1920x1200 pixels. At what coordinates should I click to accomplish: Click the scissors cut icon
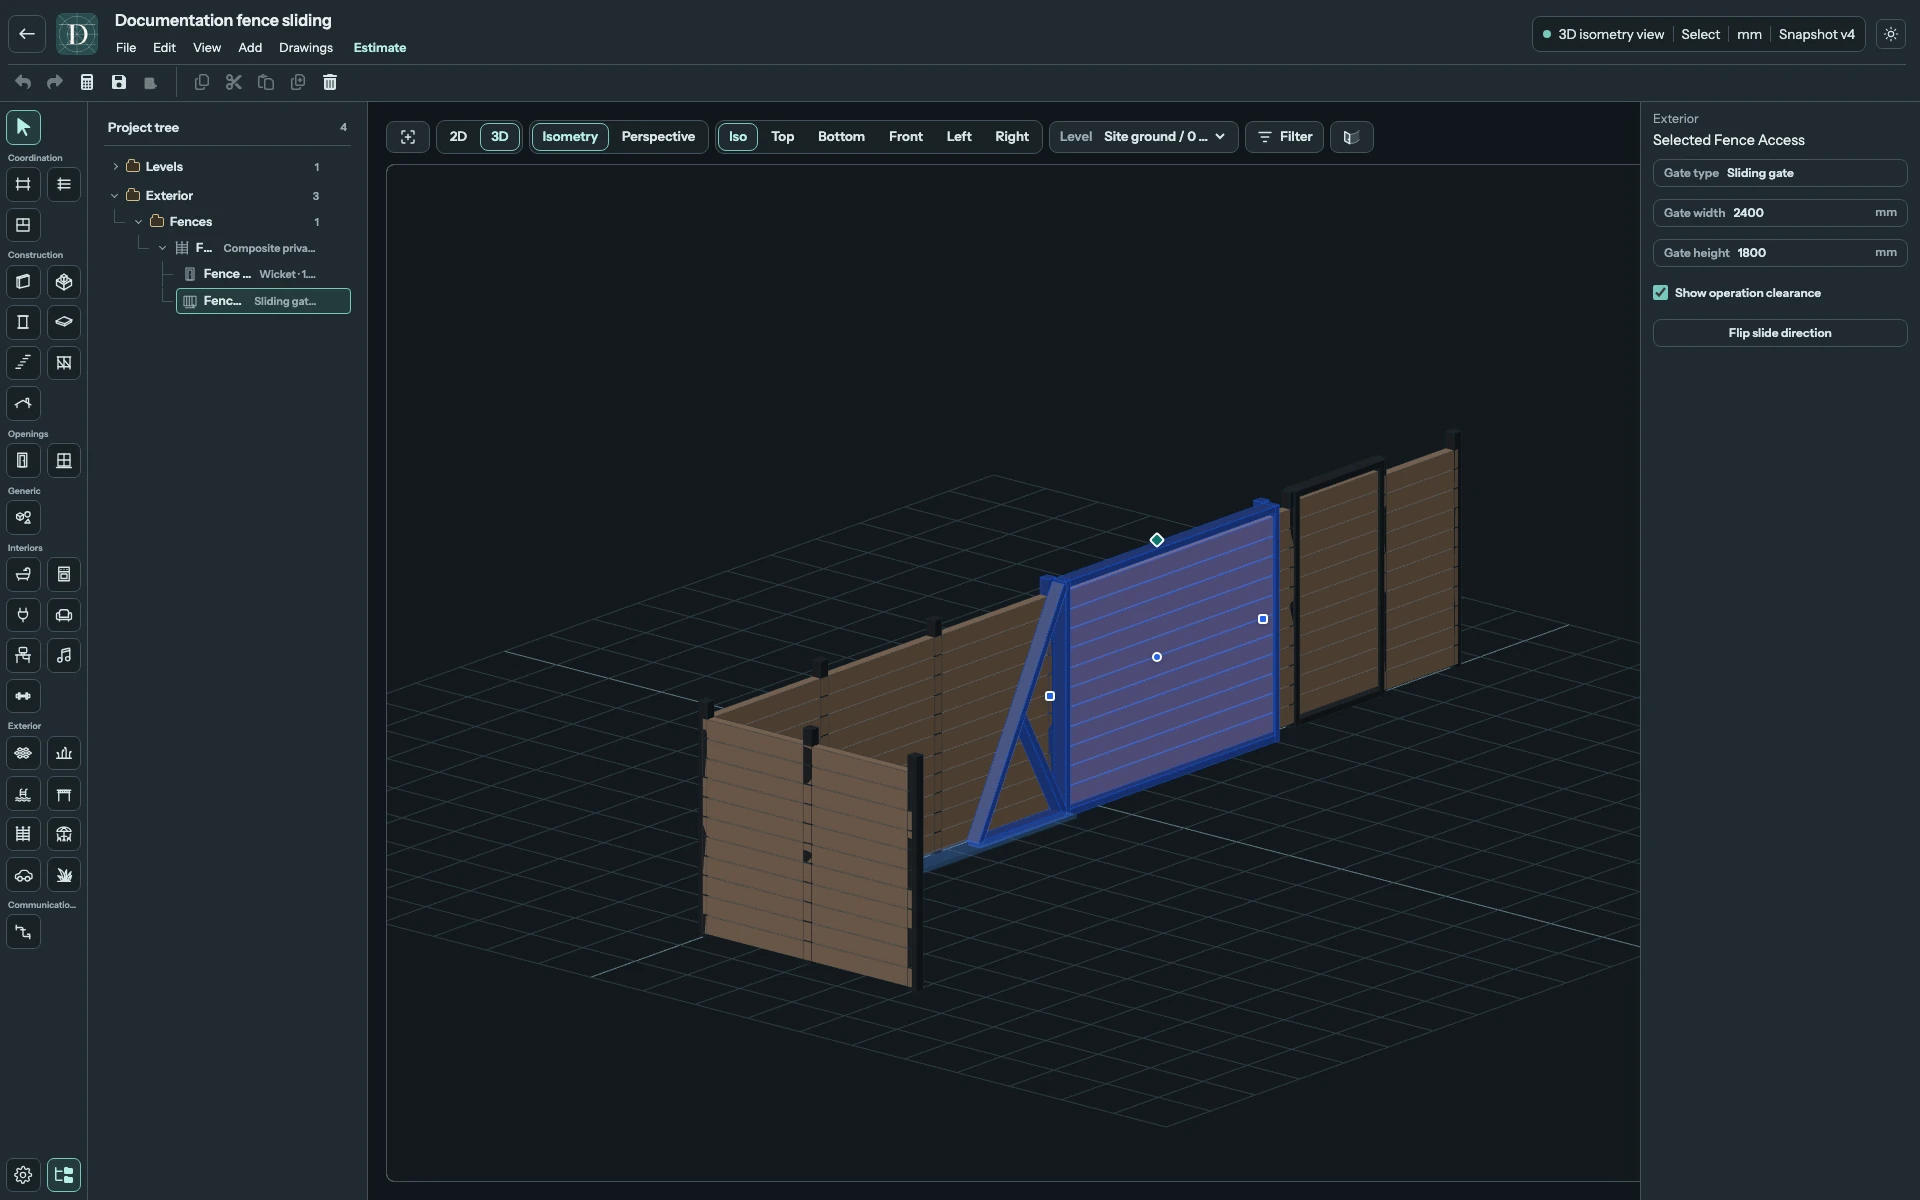234,82
